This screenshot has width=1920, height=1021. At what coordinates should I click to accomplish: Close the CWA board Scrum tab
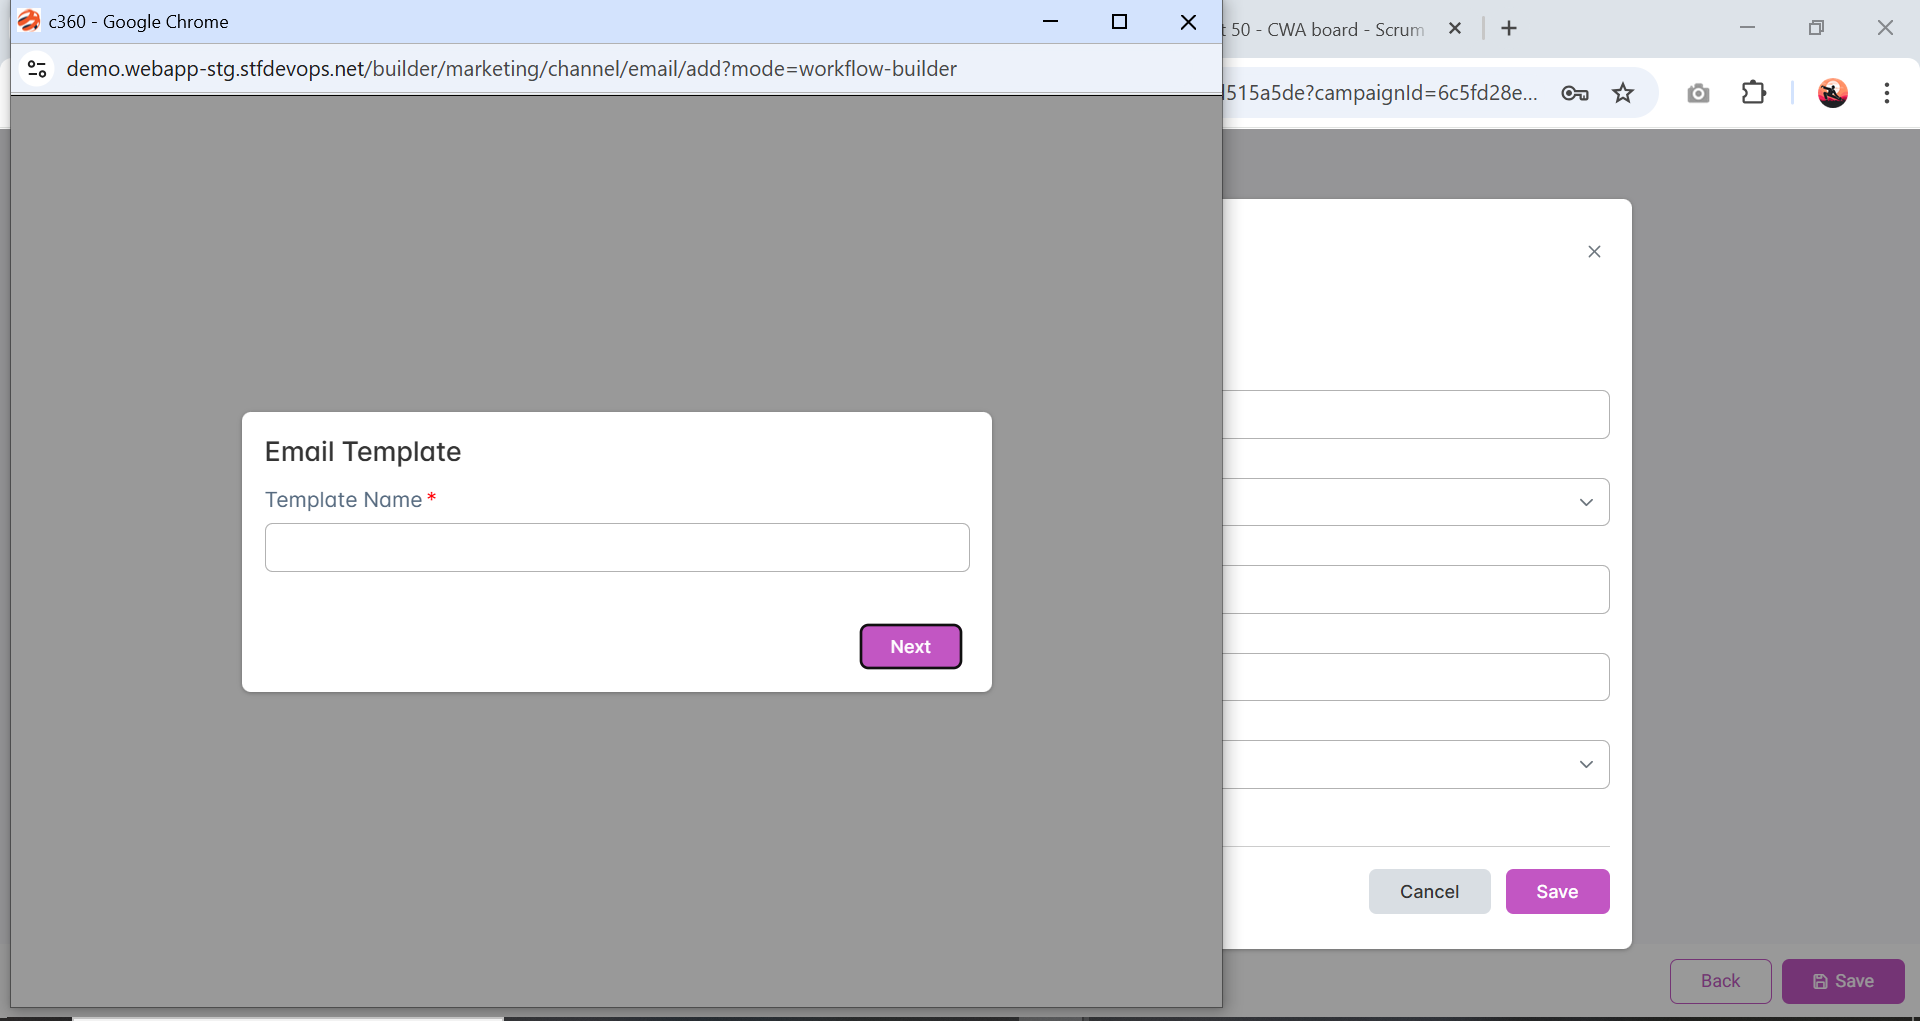1455,29
